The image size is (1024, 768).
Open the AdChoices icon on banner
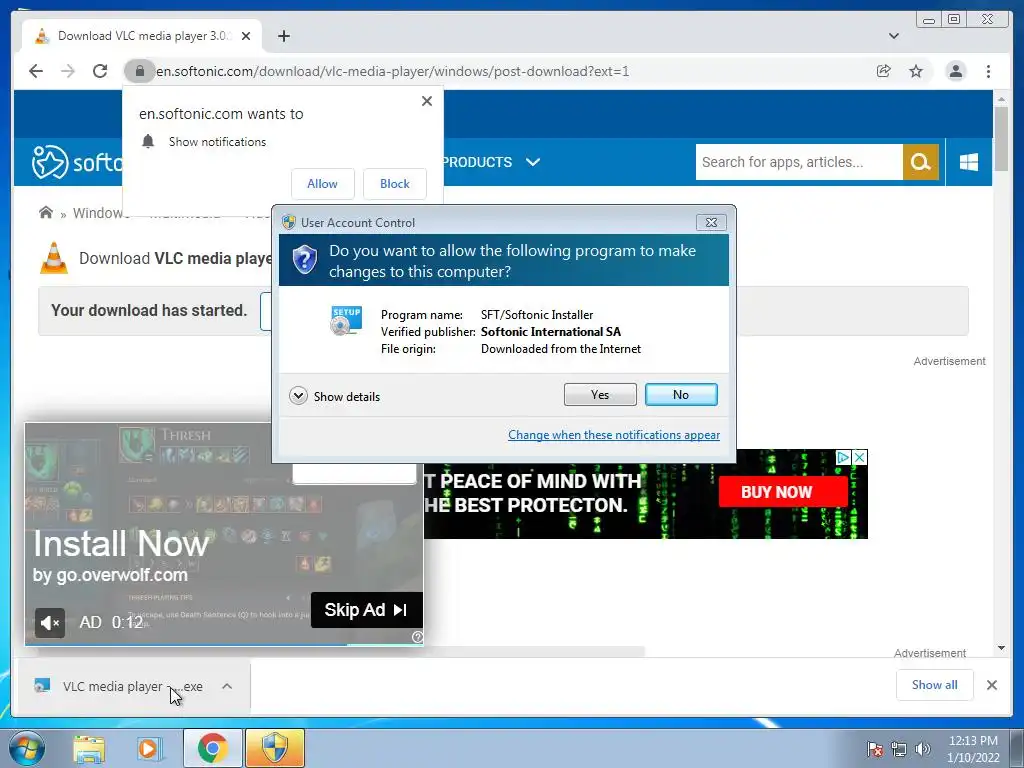(844, 457)
